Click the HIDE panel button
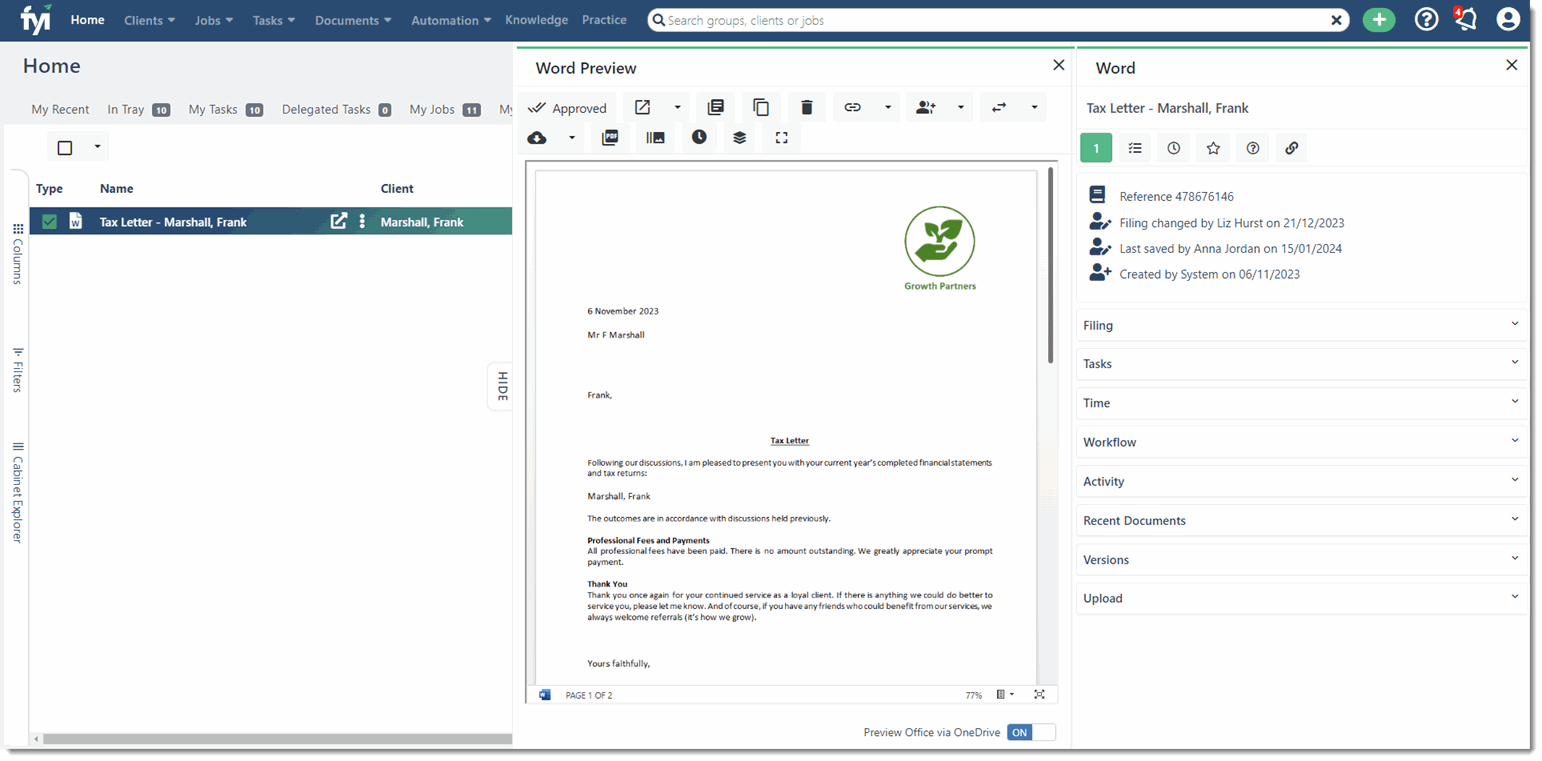Screen dimensions: 1542x761 tap(502, 386)
